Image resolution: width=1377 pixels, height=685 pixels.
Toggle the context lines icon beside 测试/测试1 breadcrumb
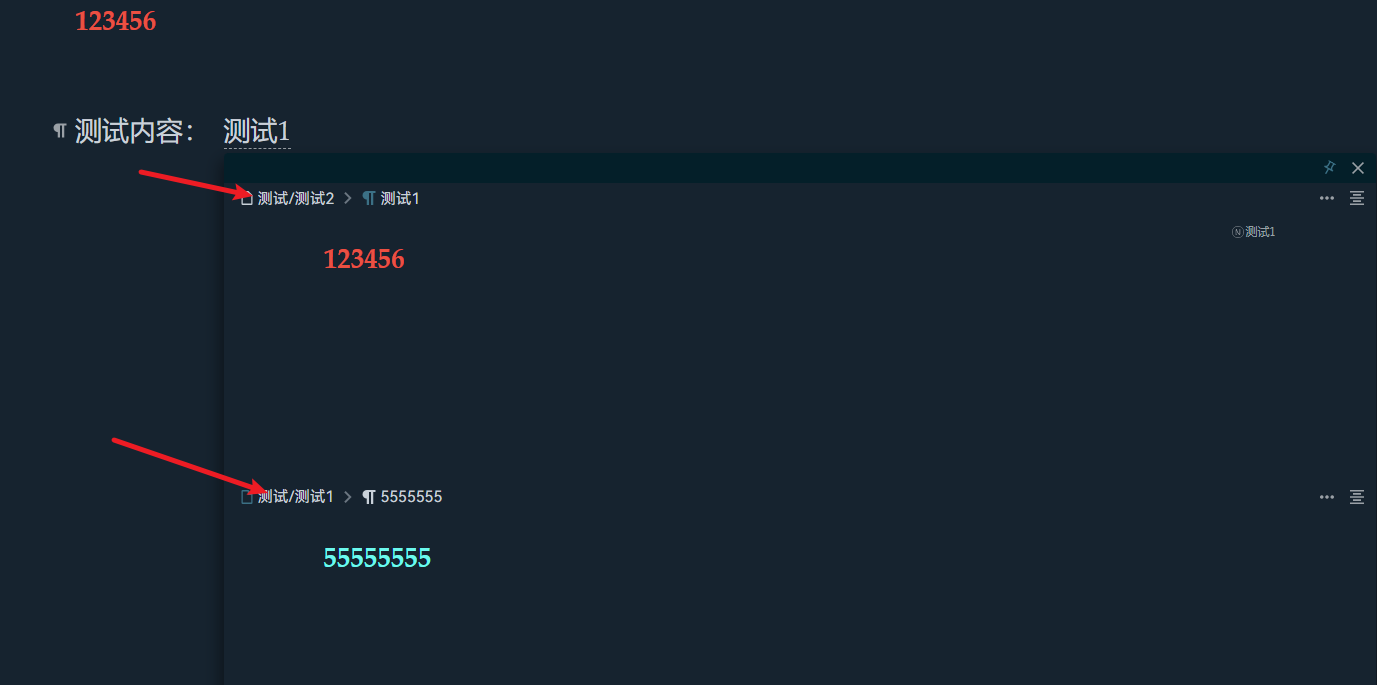coord(1357,497)
